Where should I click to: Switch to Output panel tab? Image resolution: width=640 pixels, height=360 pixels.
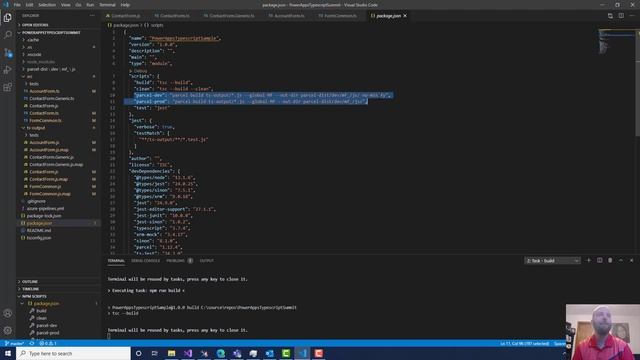(207, 260)
